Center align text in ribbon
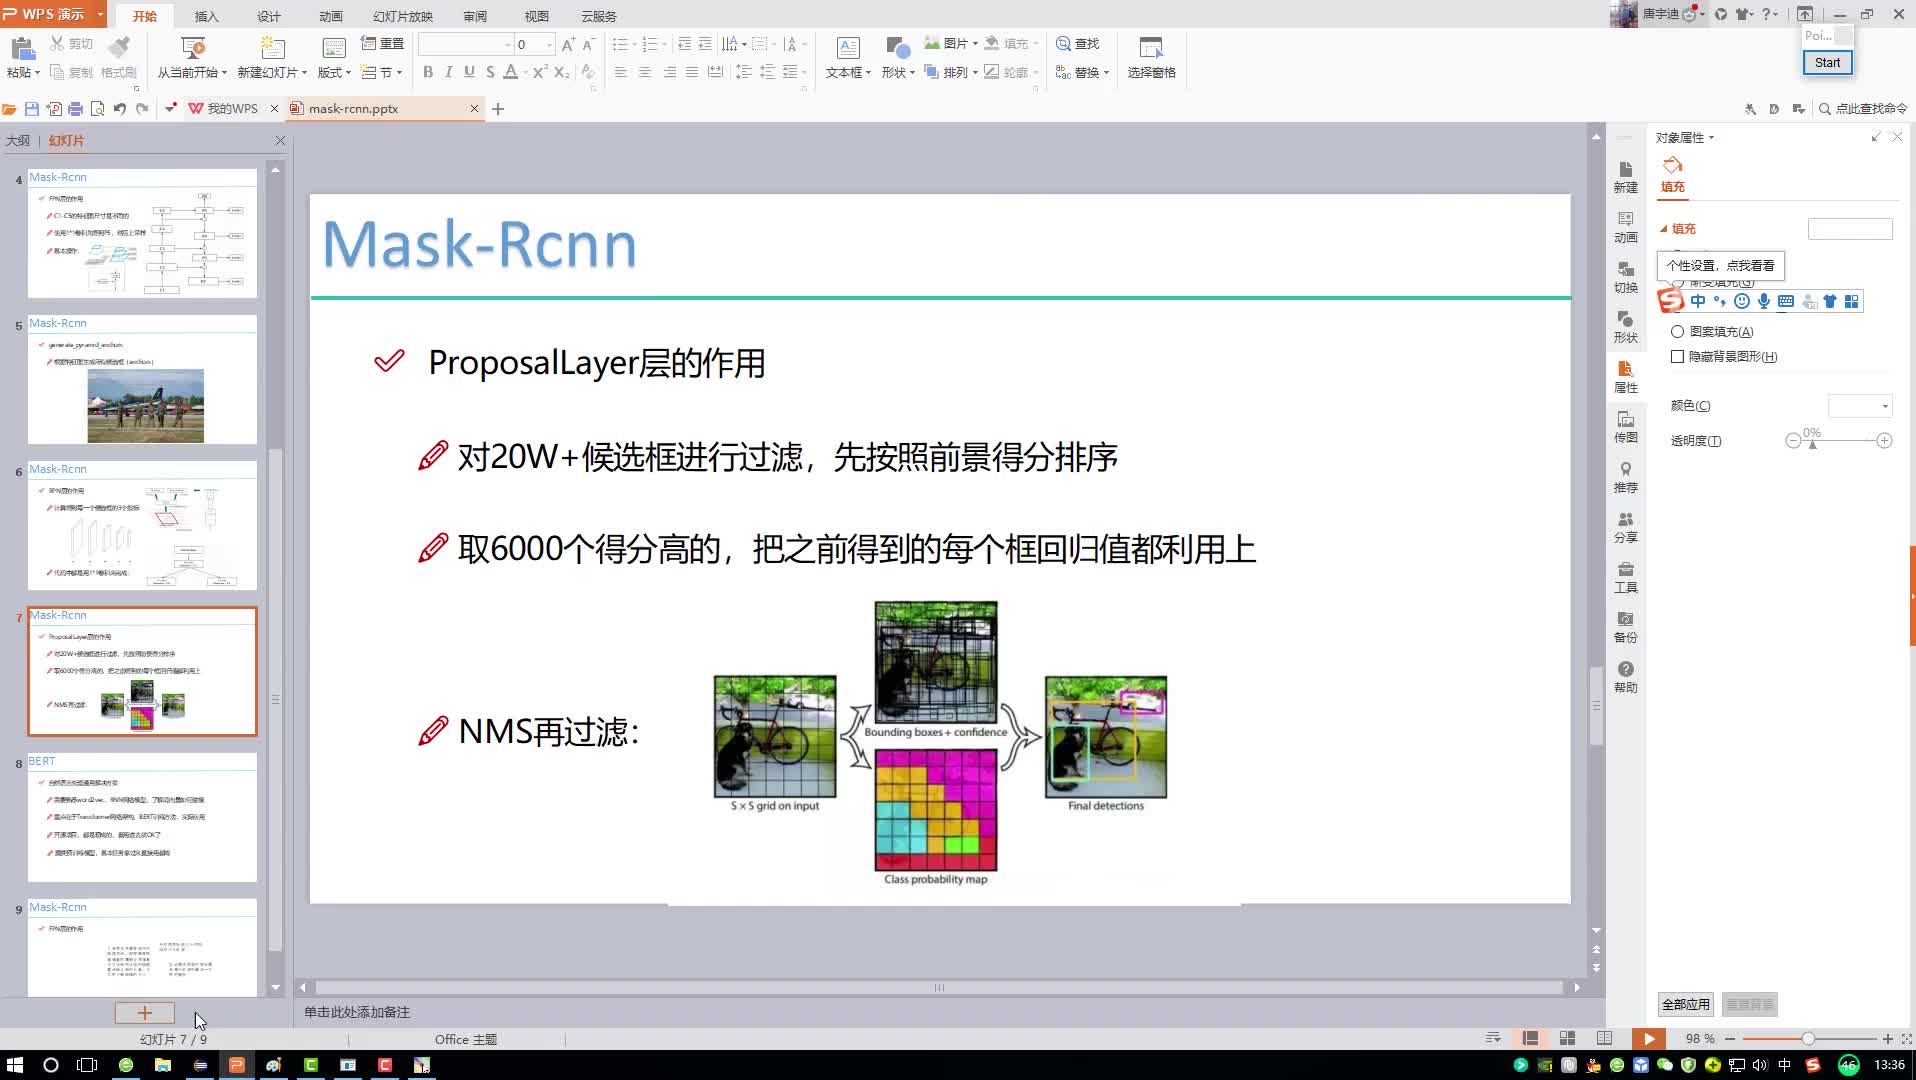This screenshot has height=1080, width=1916. pyautogui.click(x=645, y=72)
